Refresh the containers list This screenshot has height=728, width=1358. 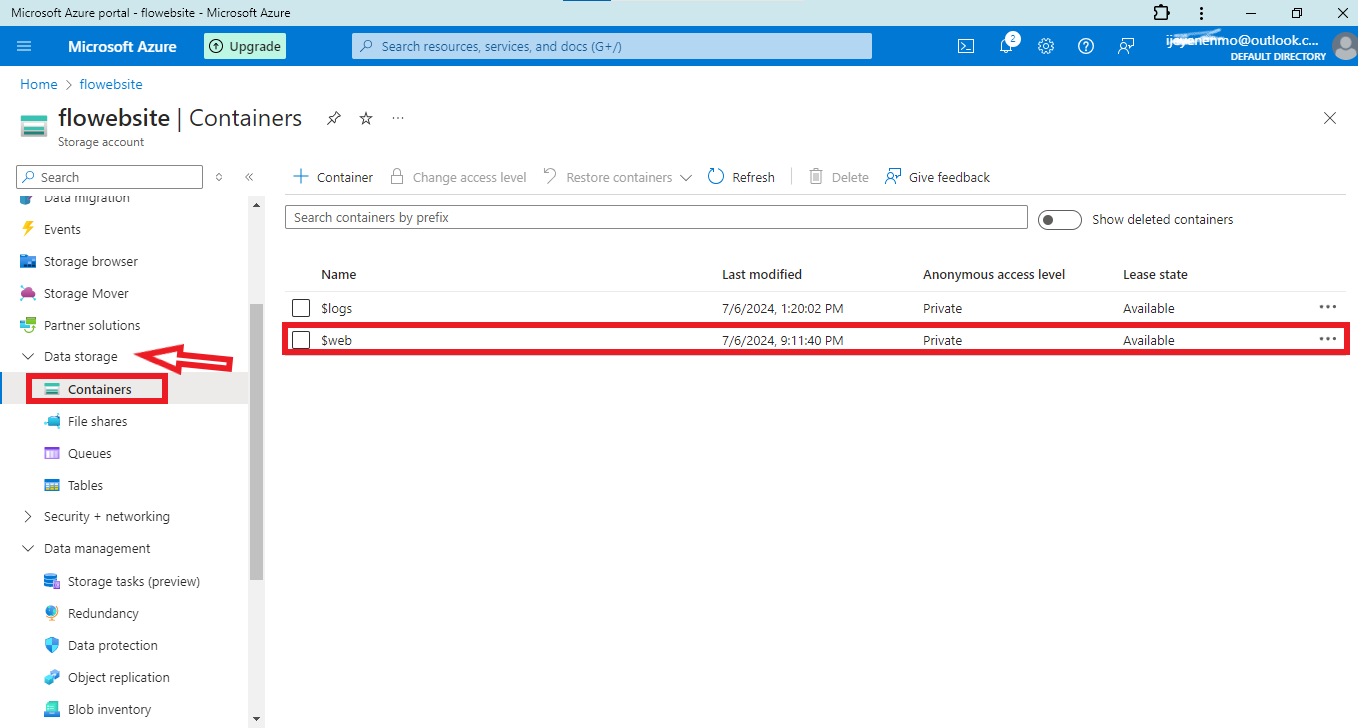[x=741, y=177]
